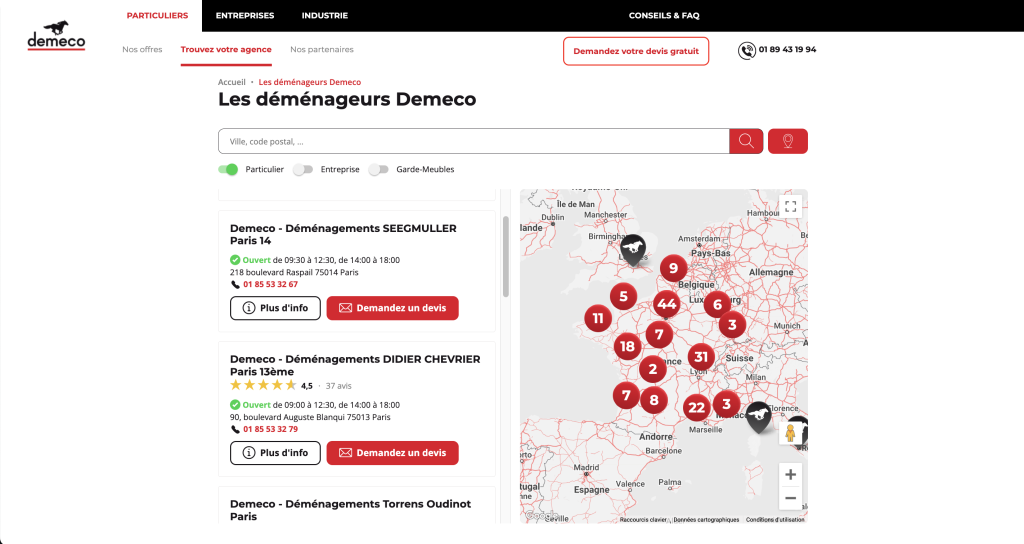The width and height of the screenshot is (1024, 544).
Task: Open the ENTREPRISES top tab
Action: (x=245, y=16)
